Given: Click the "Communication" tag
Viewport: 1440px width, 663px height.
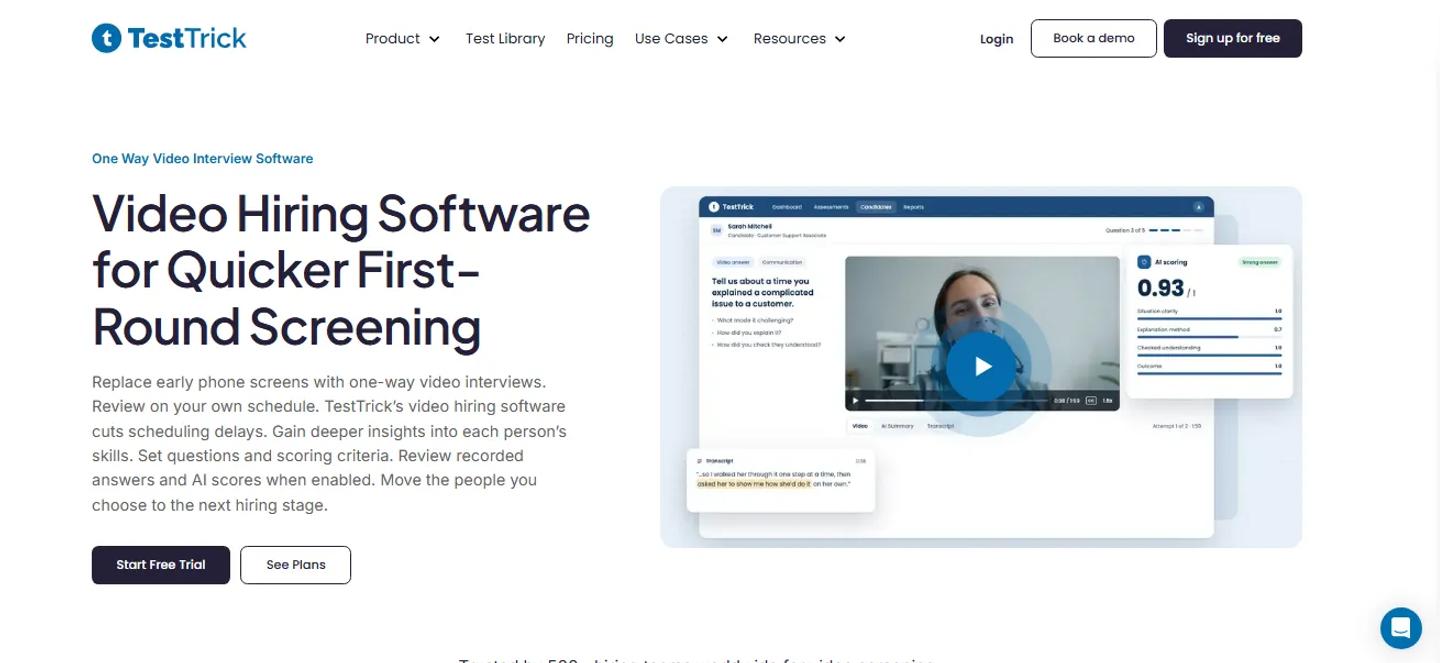Looking at the screenshot, I should (x=782, y=262).
